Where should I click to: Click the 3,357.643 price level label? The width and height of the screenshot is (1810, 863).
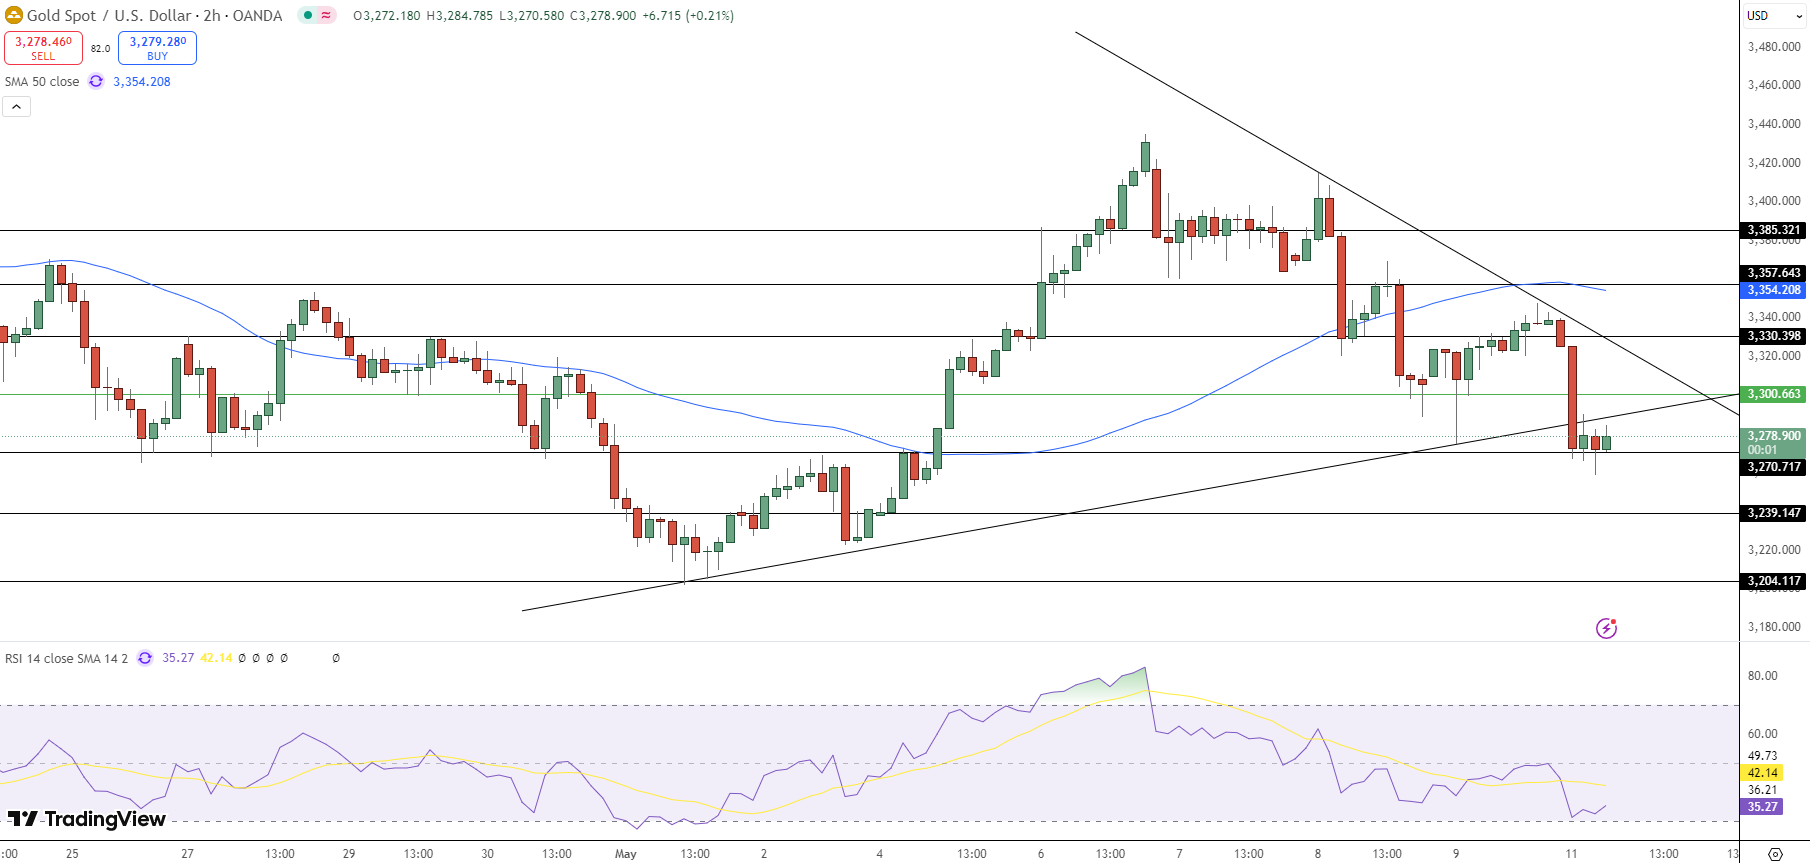tap(1774, 273)
